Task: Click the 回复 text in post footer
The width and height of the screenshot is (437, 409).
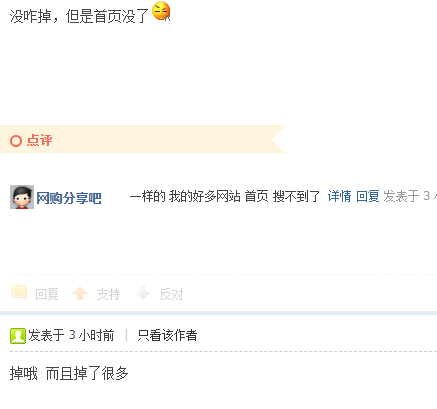Action: click(47, 294)
